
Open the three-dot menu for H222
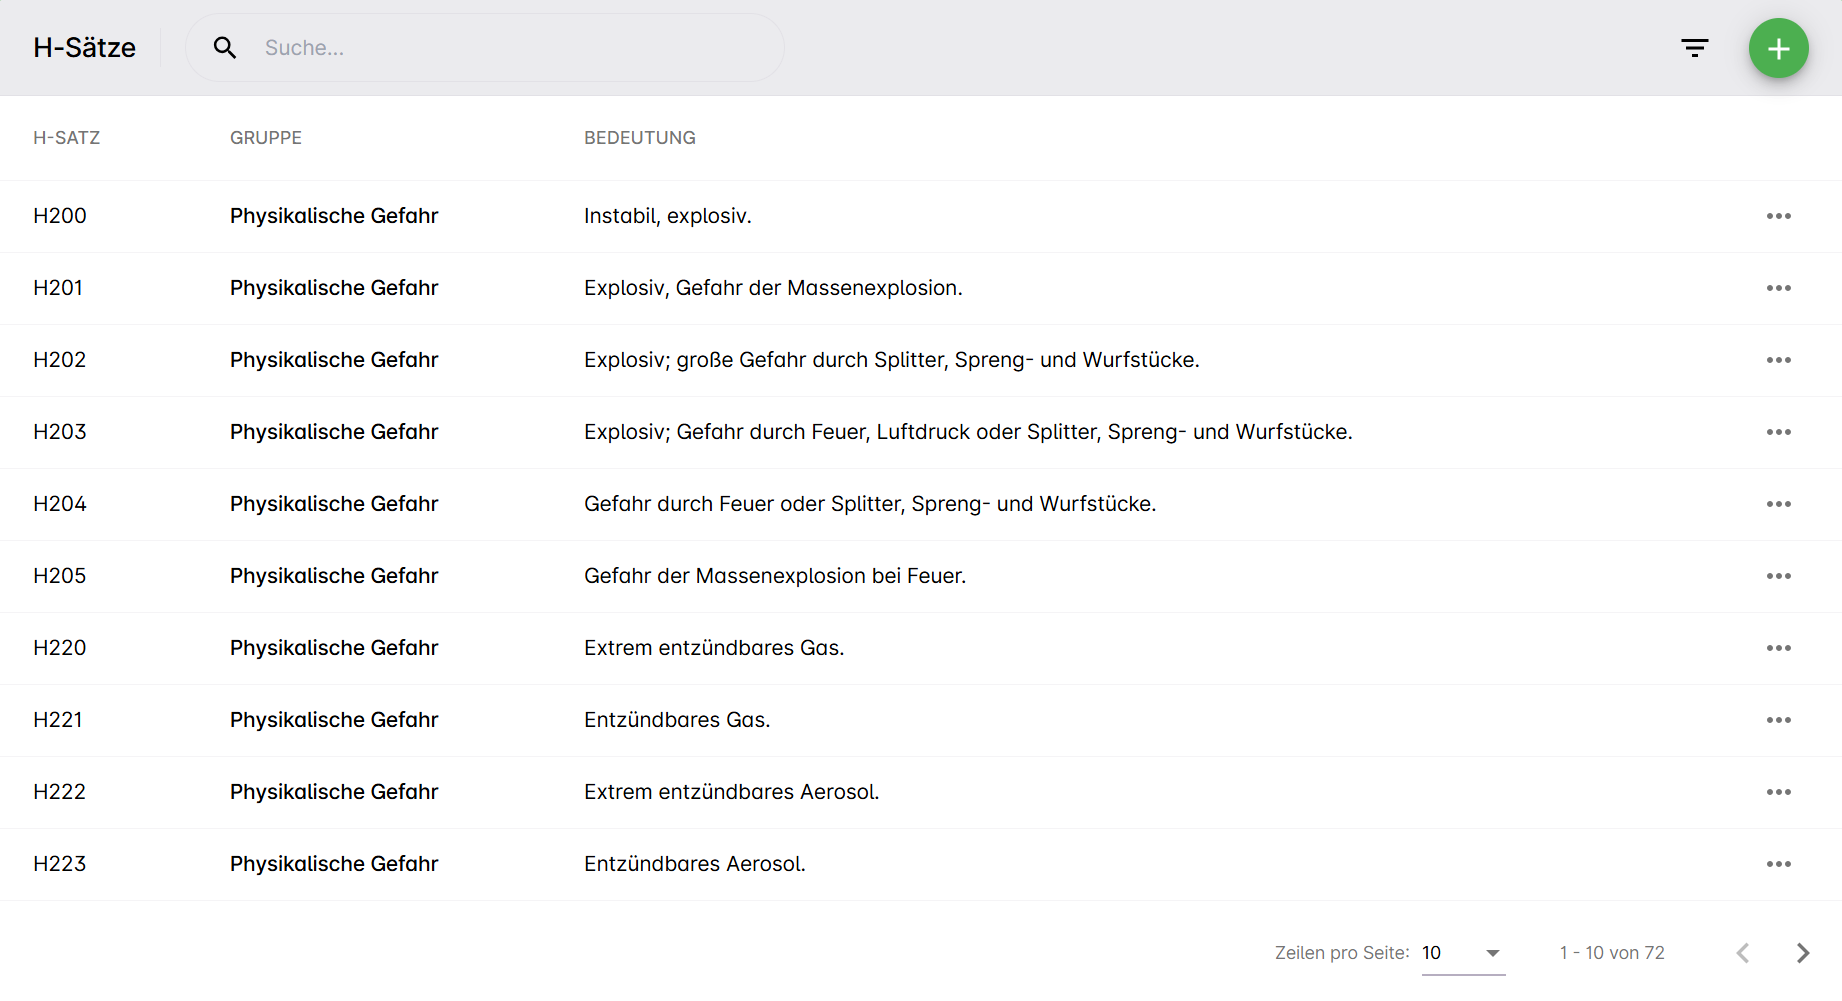tap(1778, 792)
